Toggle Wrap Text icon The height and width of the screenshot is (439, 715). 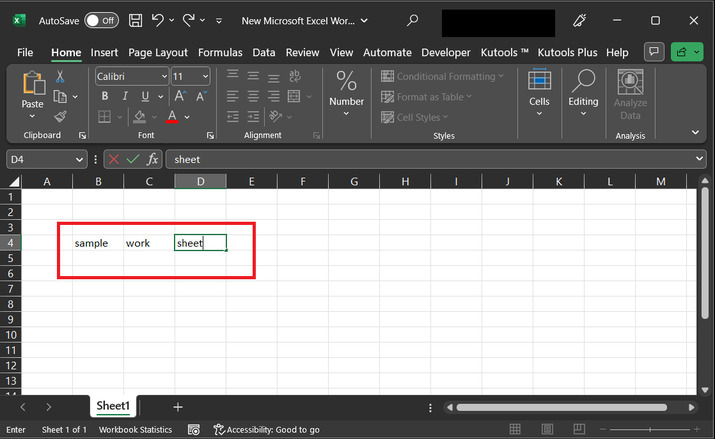tap(295, 76)
